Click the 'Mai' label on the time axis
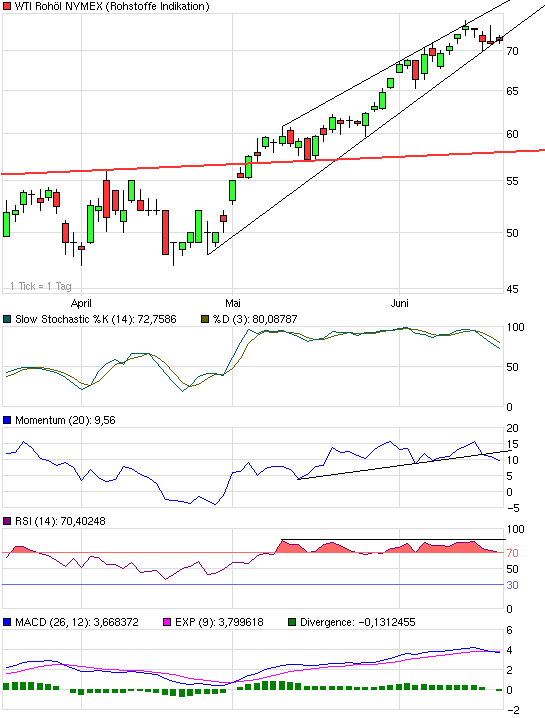The height and width of the screenshot is (718, 545). (233, 303)
